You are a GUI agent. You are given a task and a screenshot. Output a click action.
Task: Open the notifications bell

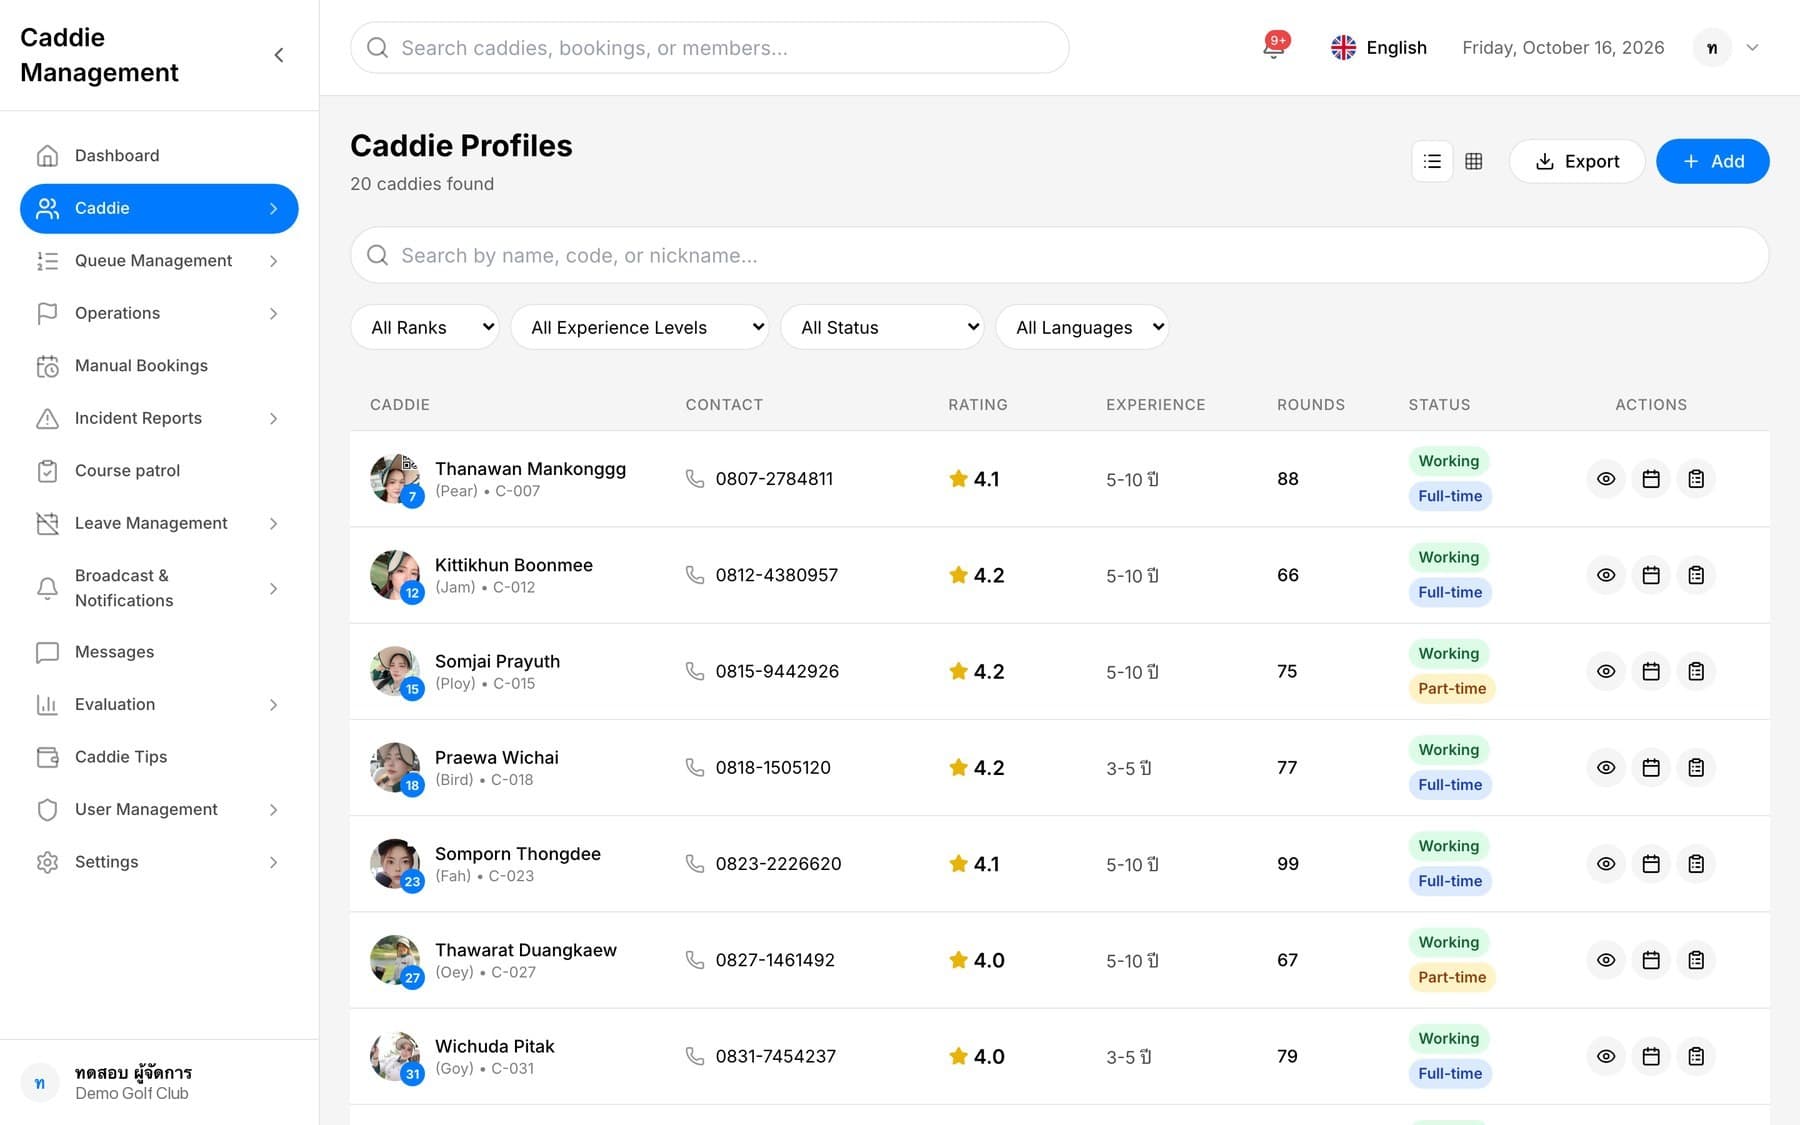click(1273, 47)
